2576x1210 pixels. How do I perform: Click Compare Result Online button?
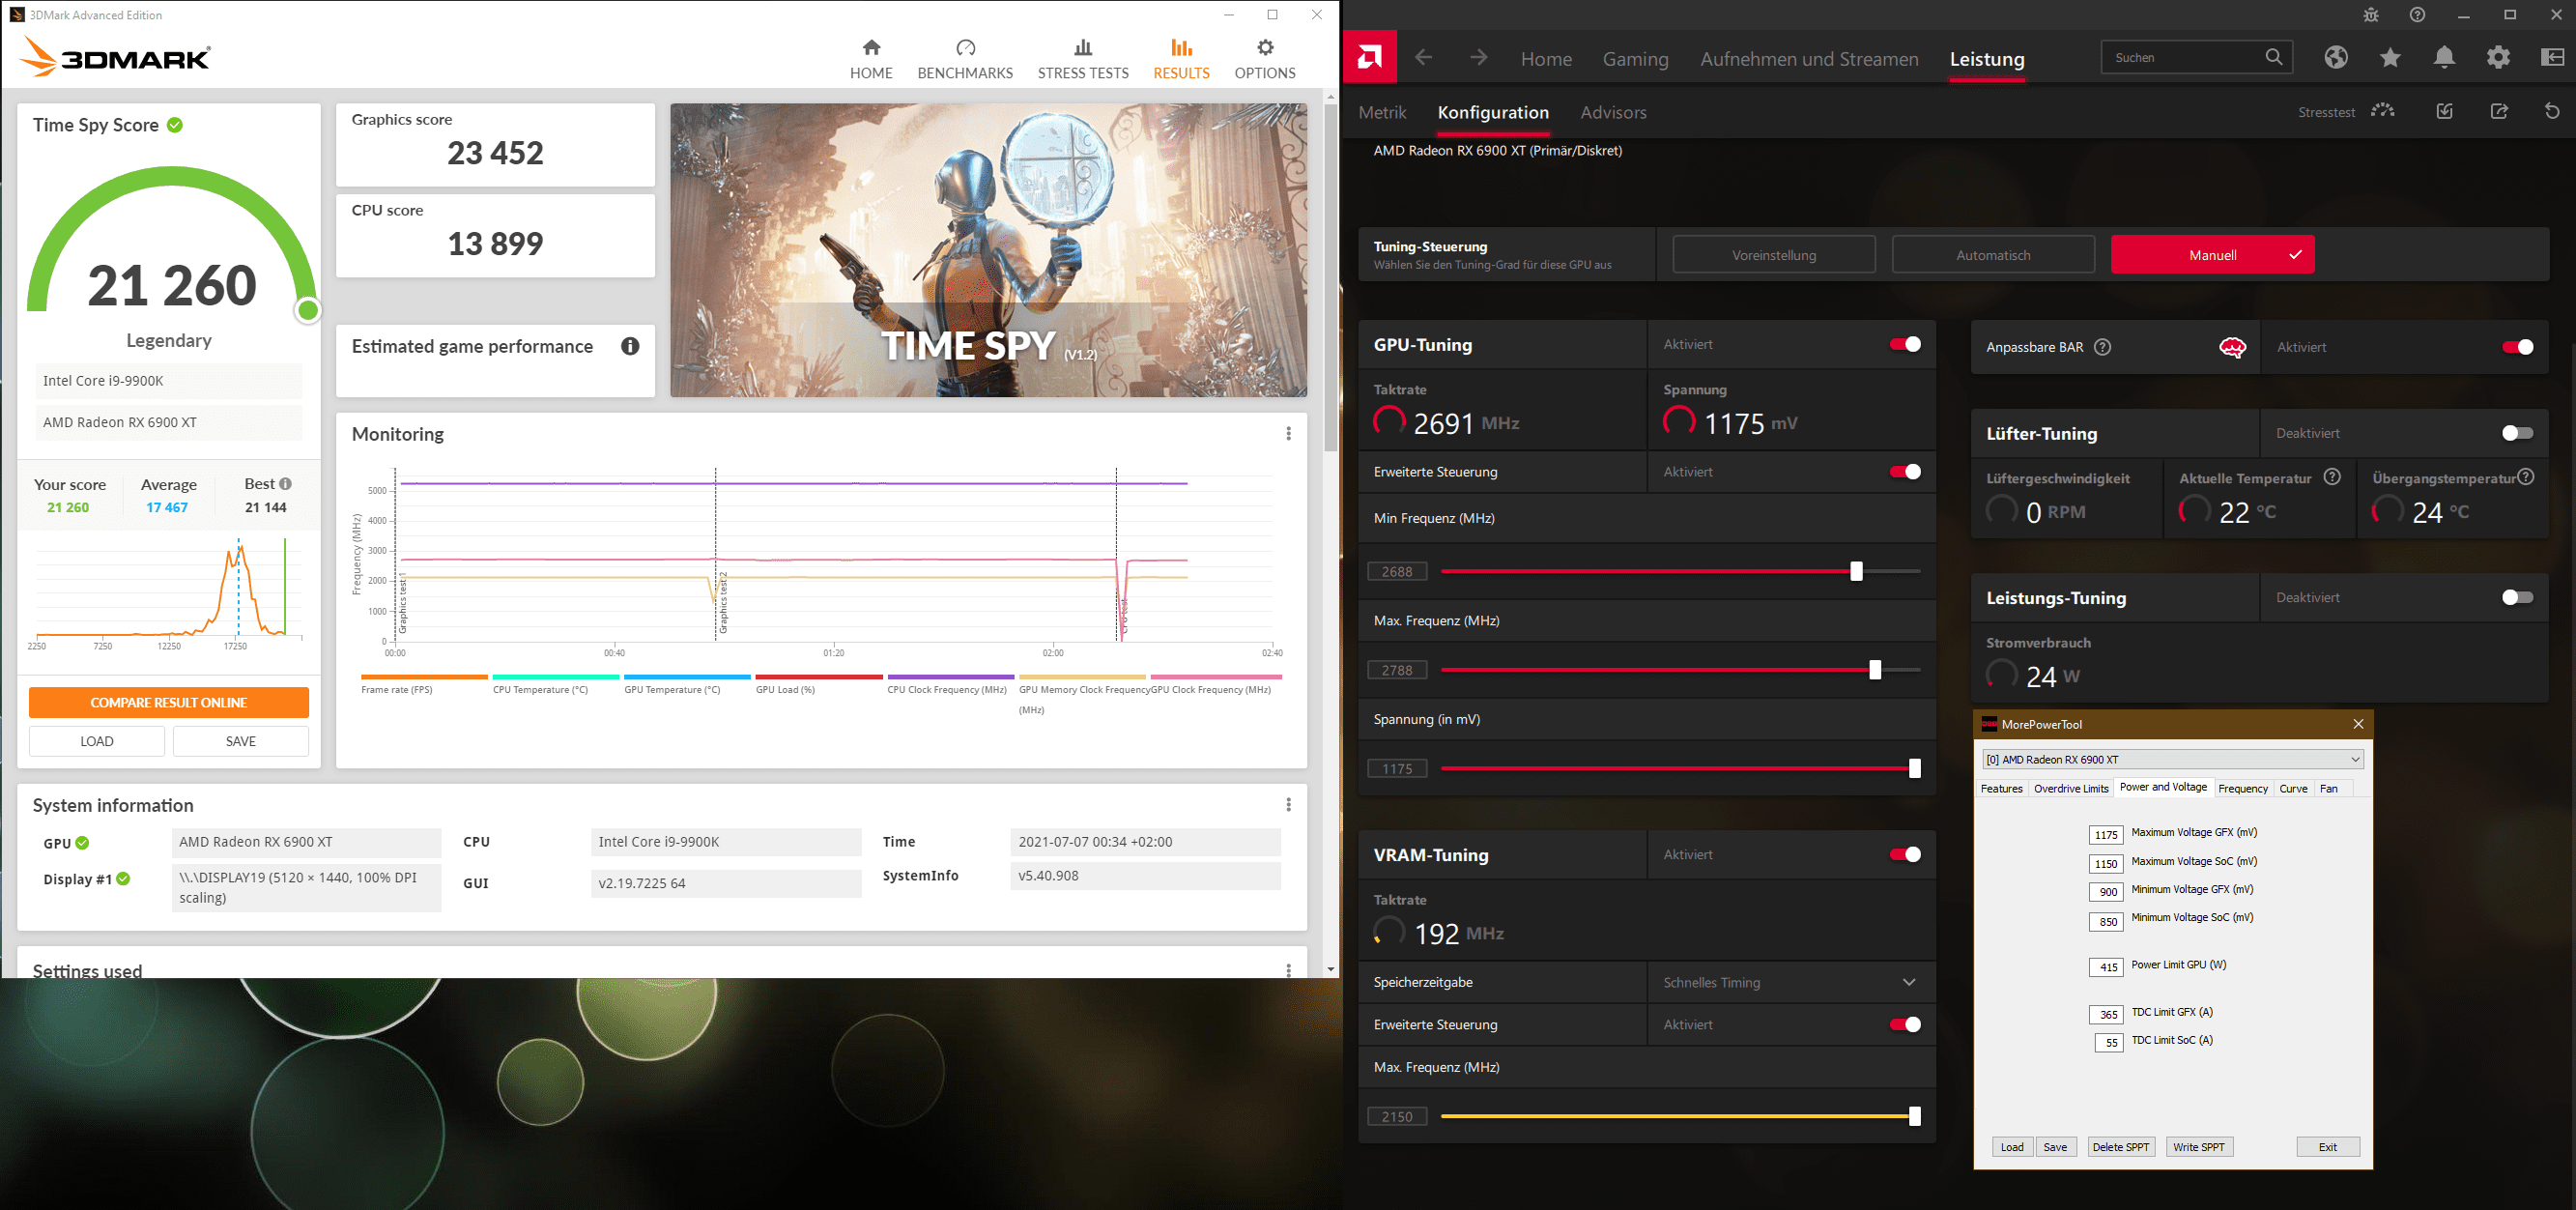pos(169,702)
